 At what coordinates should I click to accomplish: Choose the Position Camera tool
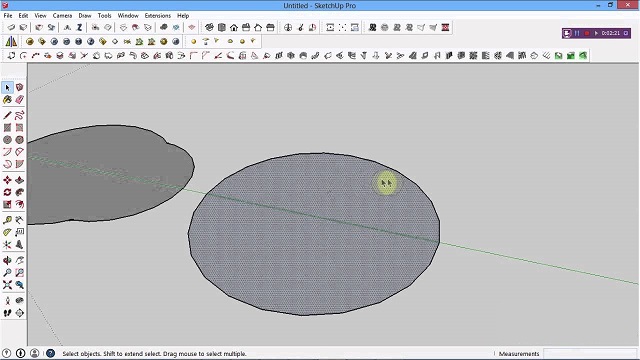point(7,301)
